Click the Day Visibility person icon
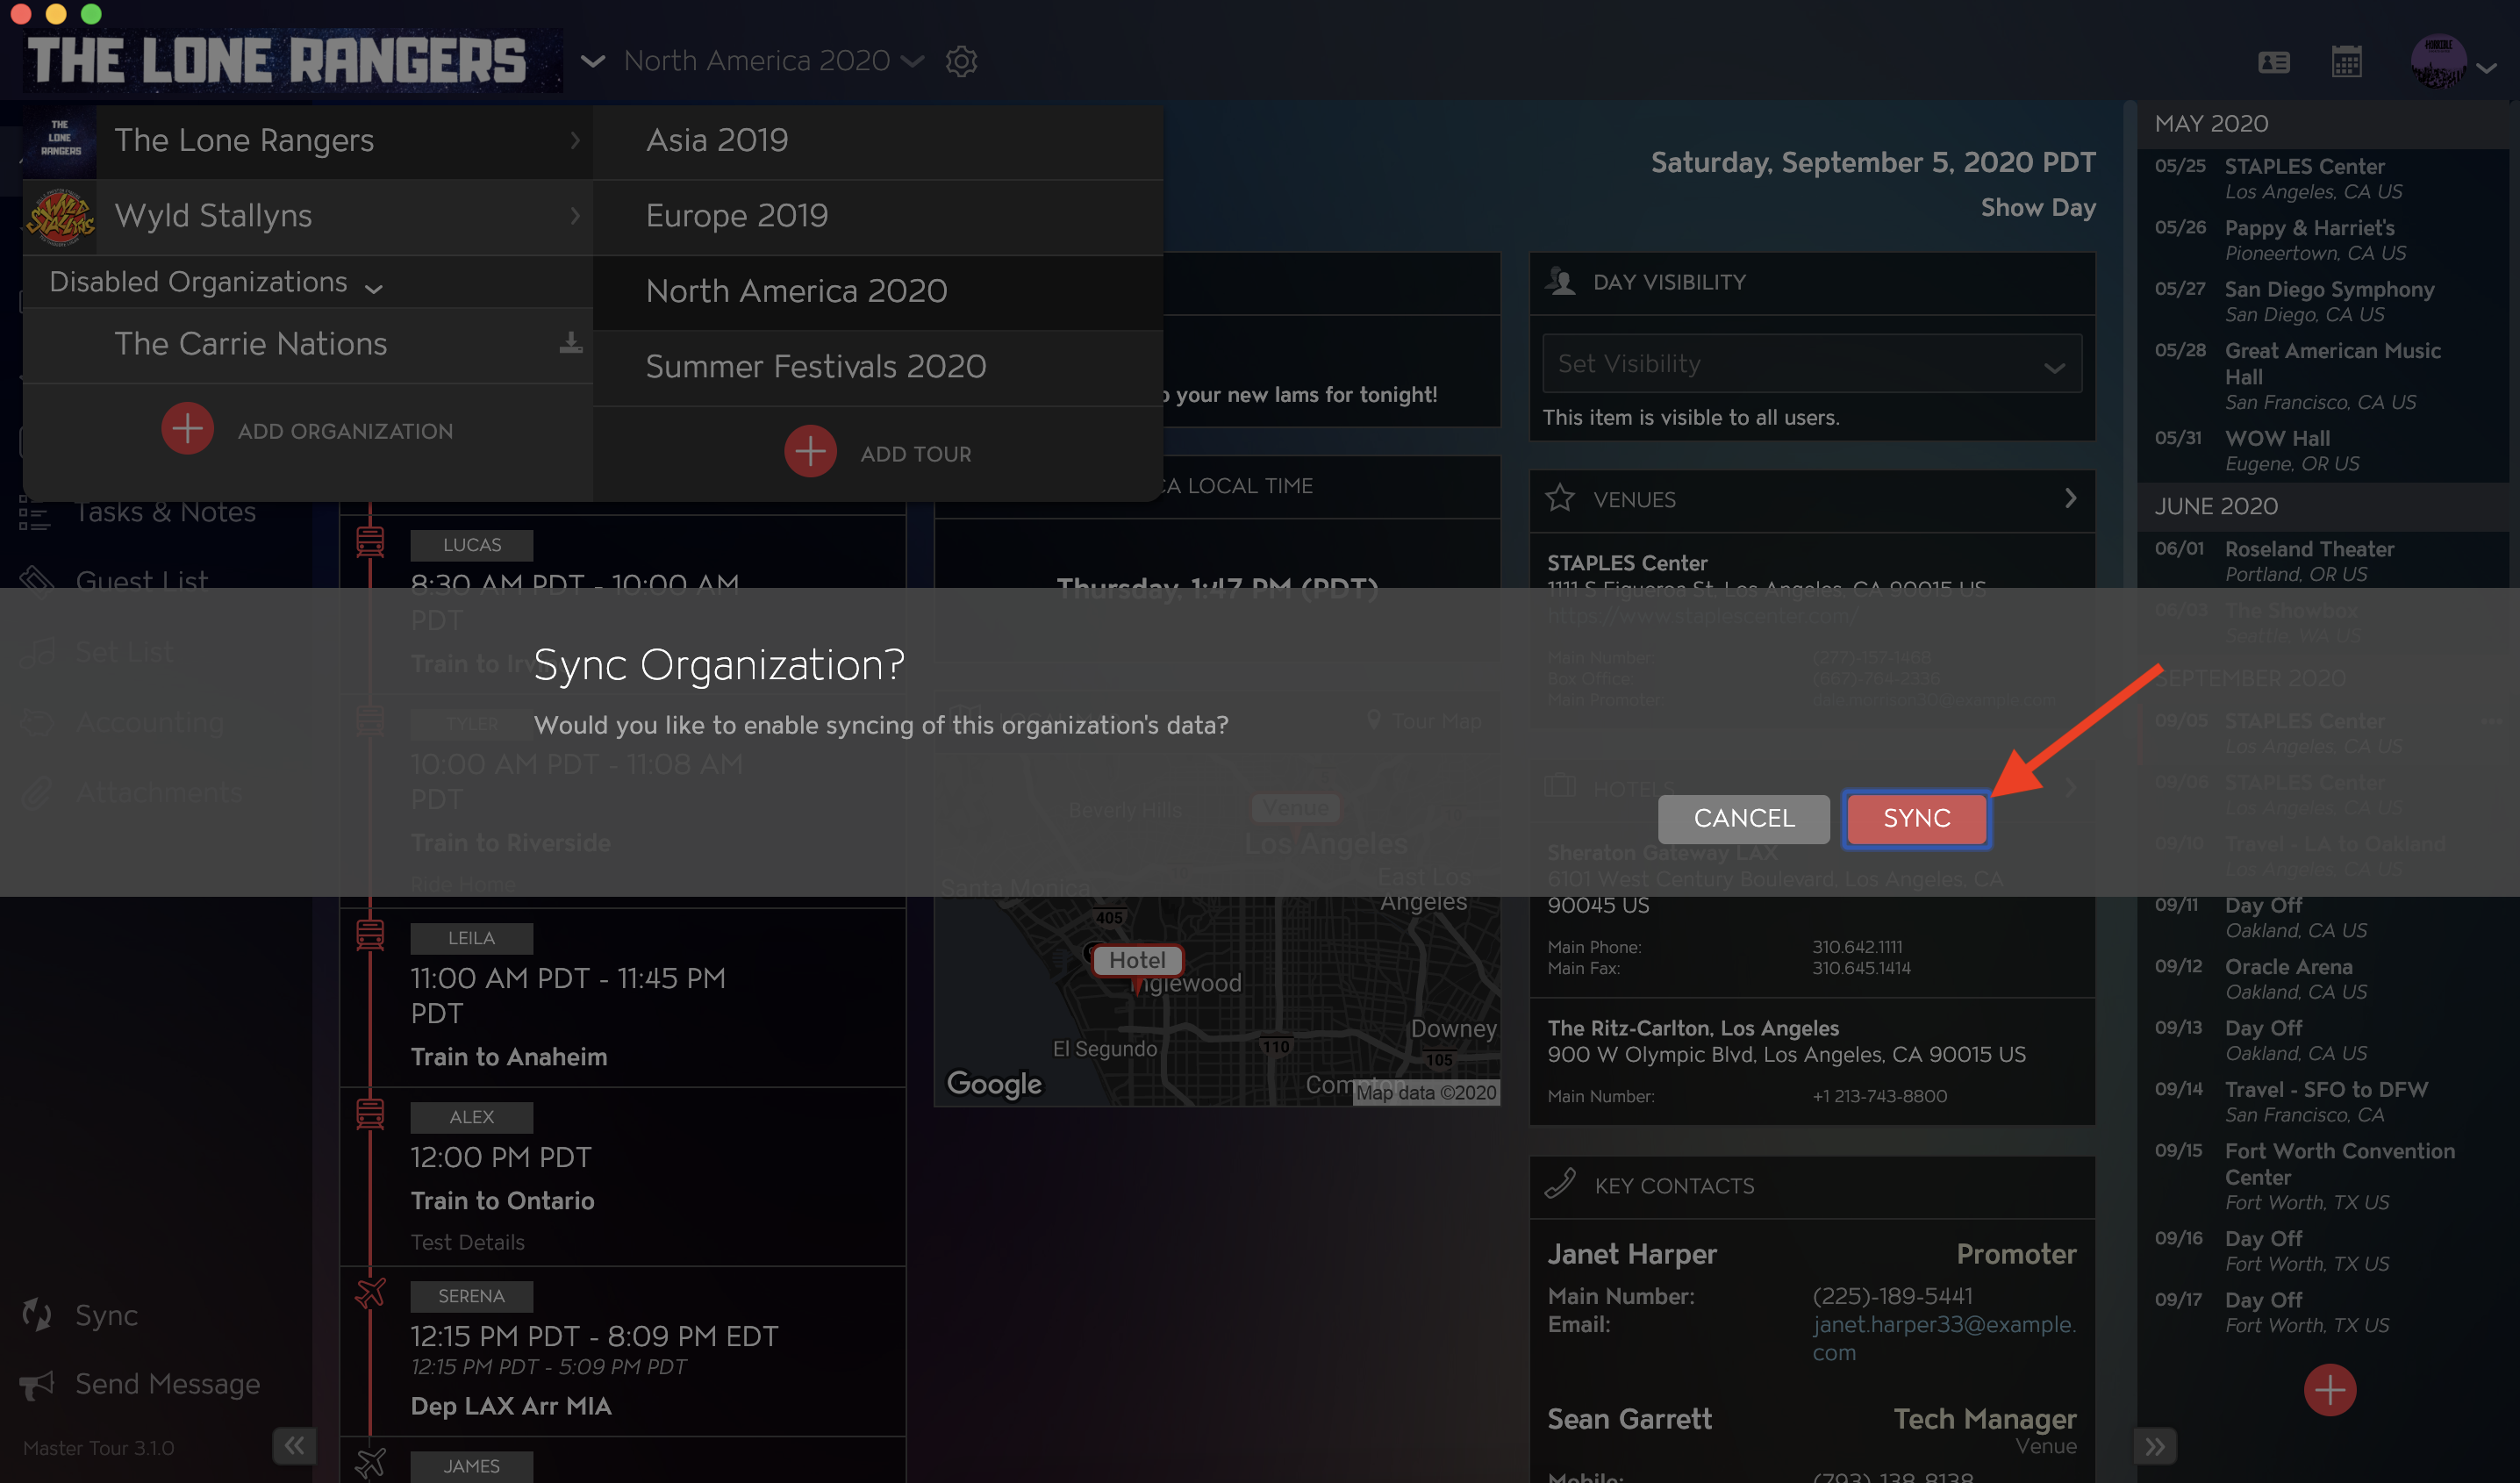Screen dimensions: 2520x1483 click(x=1560, y=281)
